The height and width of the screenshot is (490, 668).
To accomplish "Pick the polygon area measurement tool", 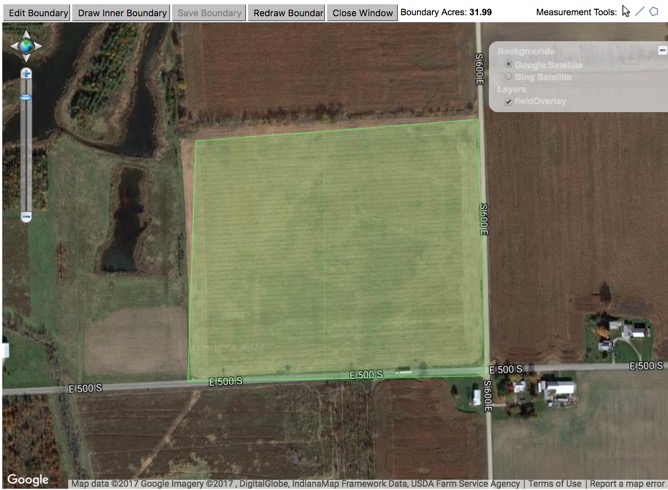I will (x=655, y=12).
